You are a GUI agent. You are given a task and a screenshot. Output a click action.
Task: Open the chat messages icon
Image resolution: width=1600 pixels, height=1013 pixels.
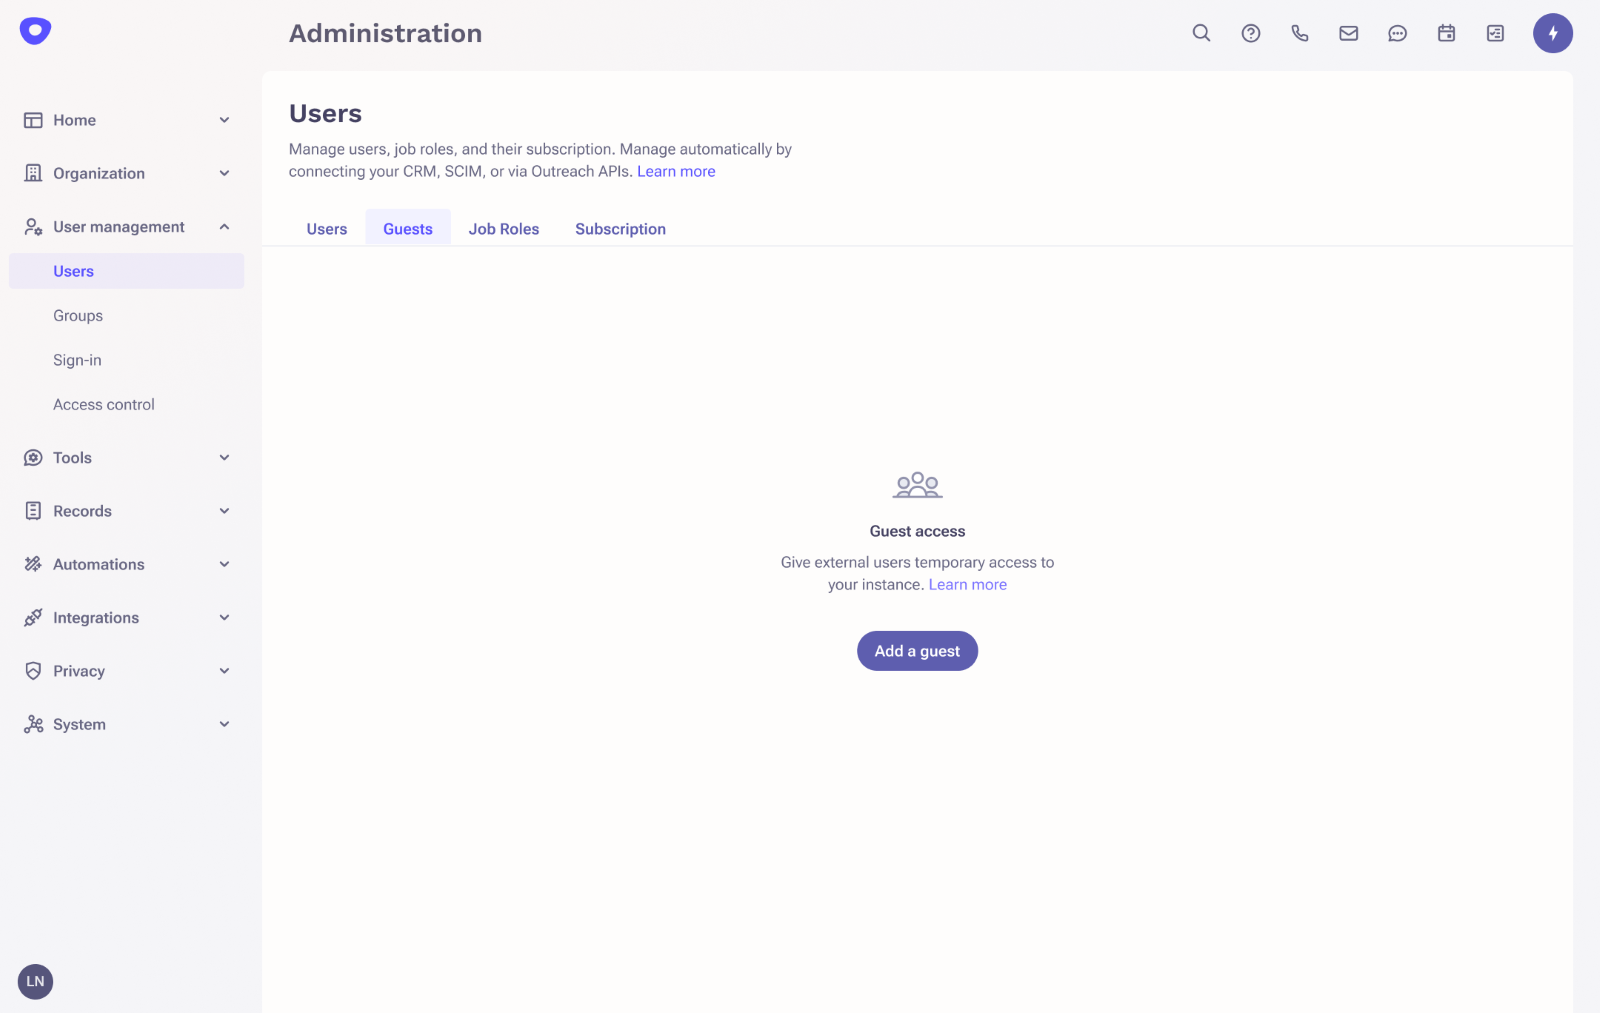click(x=1397, y=33)
